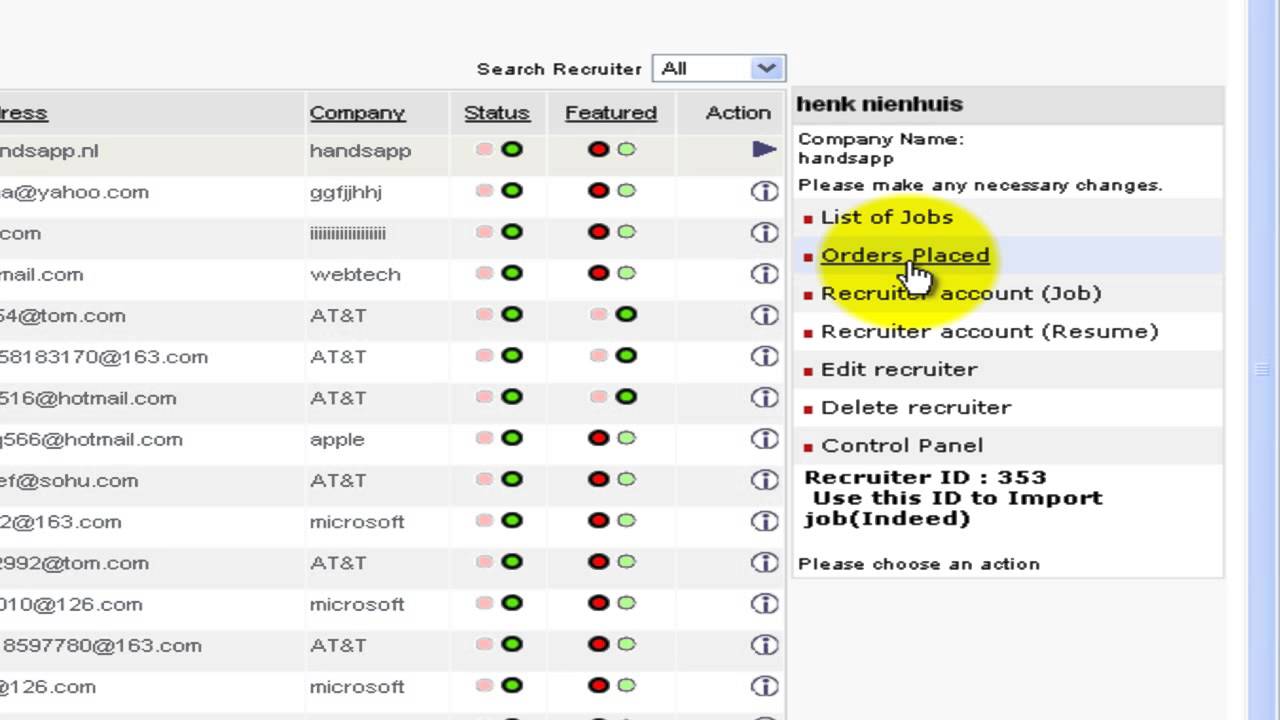Click the a@yahoo.com email cell

click(74, 192)
